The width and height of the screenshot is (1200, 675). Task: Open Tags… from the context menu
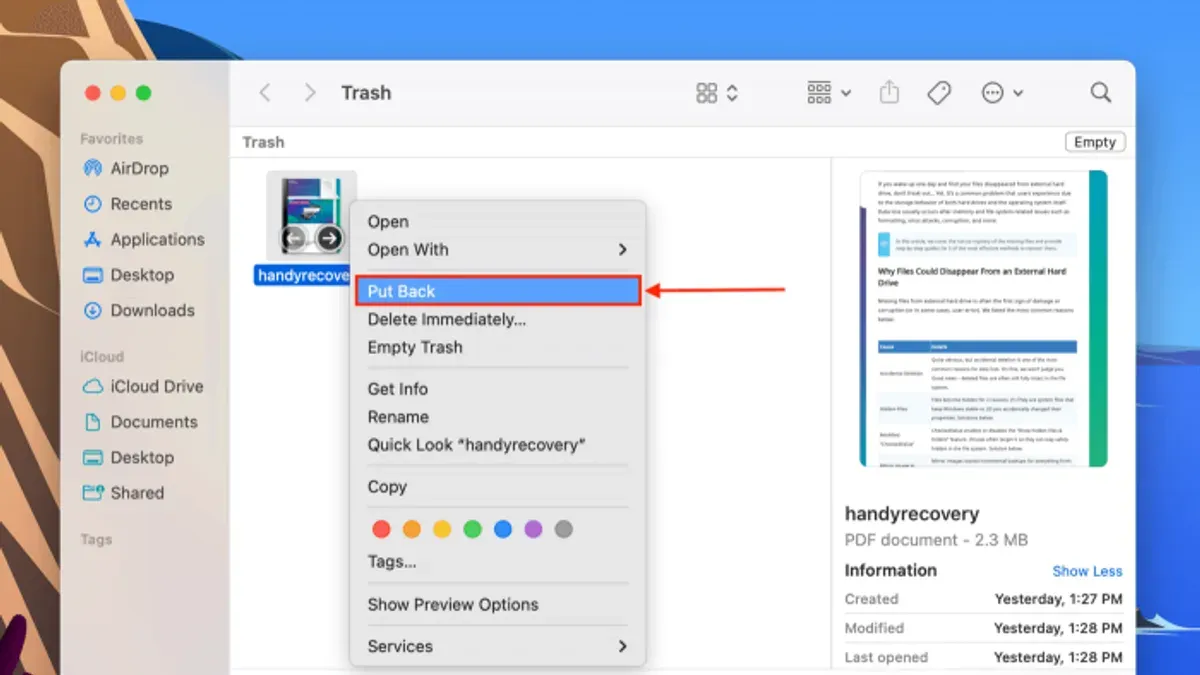click(x=498, y=562)
